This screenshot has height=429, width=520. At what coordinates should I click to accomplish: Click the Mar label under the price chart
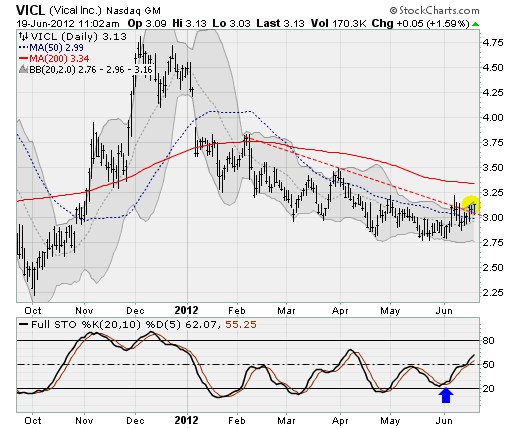pyautogui.click(x=286, y=311)
